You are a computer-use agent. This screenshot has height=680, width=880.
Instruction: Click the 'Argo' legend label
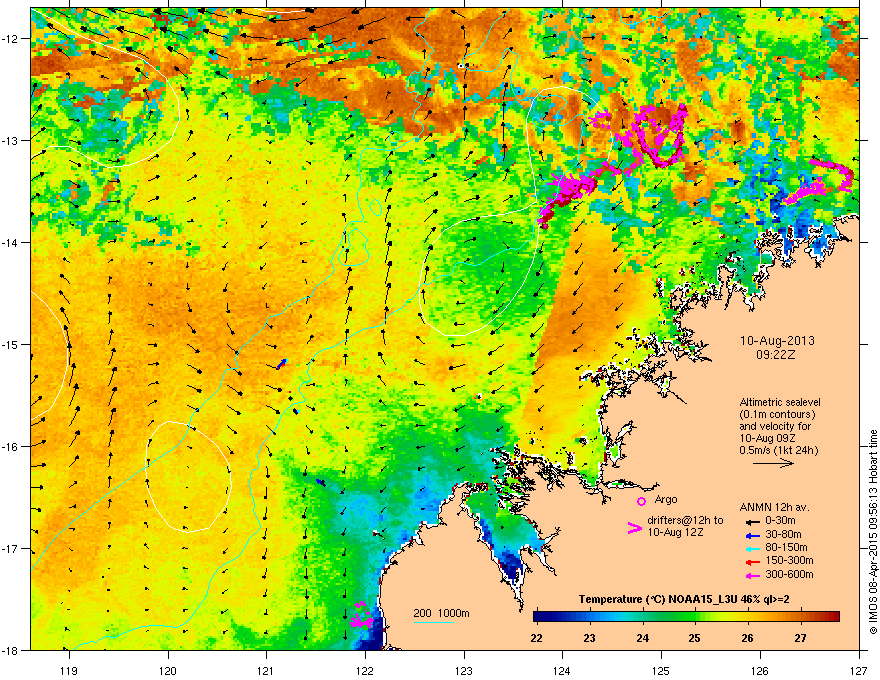(666, 499)
